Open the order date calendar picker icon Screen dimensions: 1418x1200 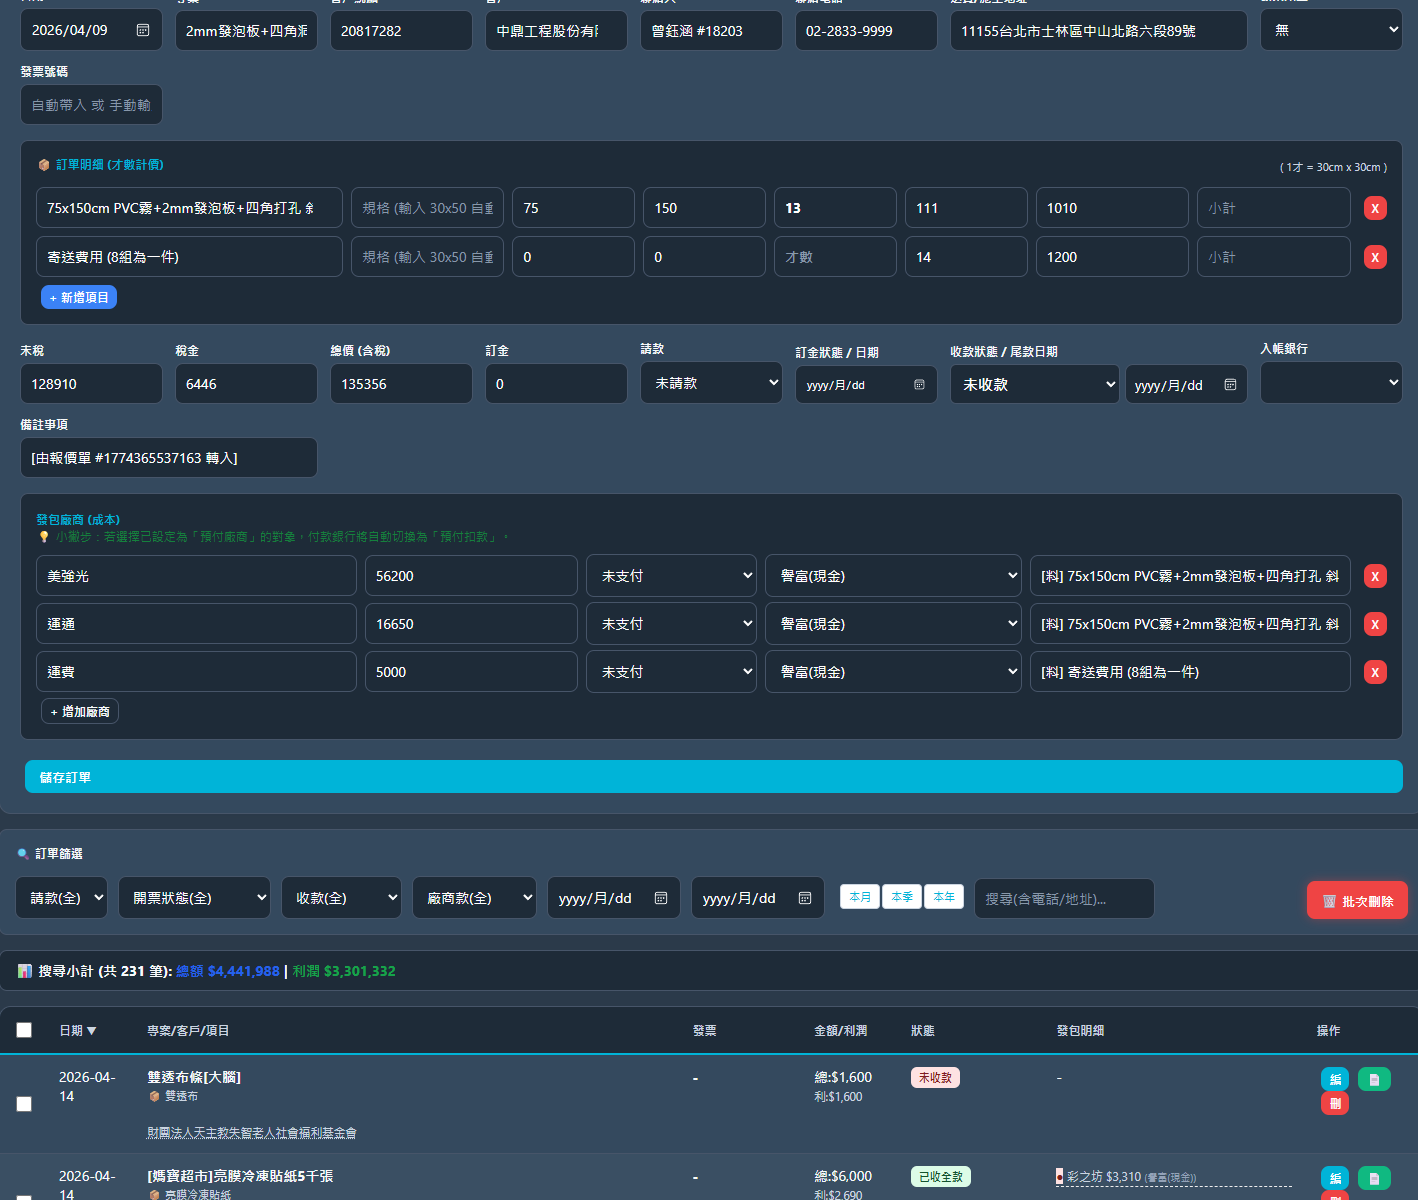click(143, 30)
